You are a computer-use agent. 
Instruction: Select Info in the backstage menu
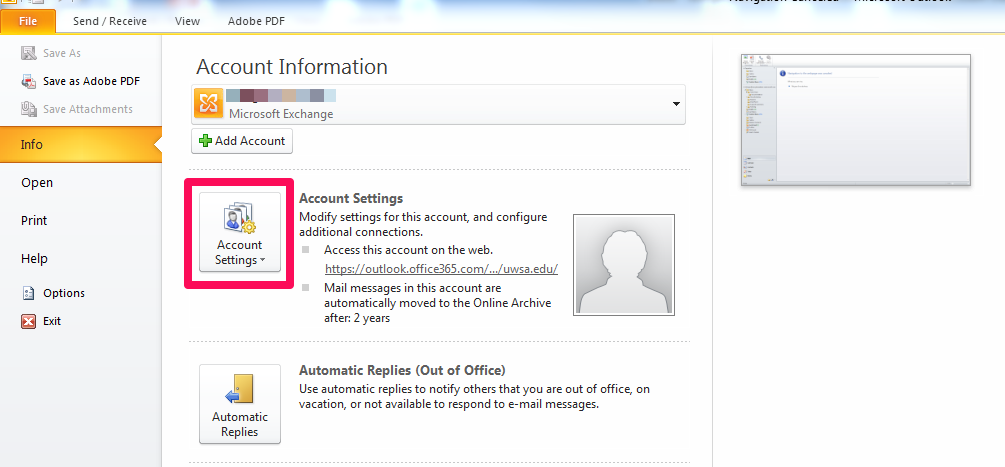coord(80,145)
